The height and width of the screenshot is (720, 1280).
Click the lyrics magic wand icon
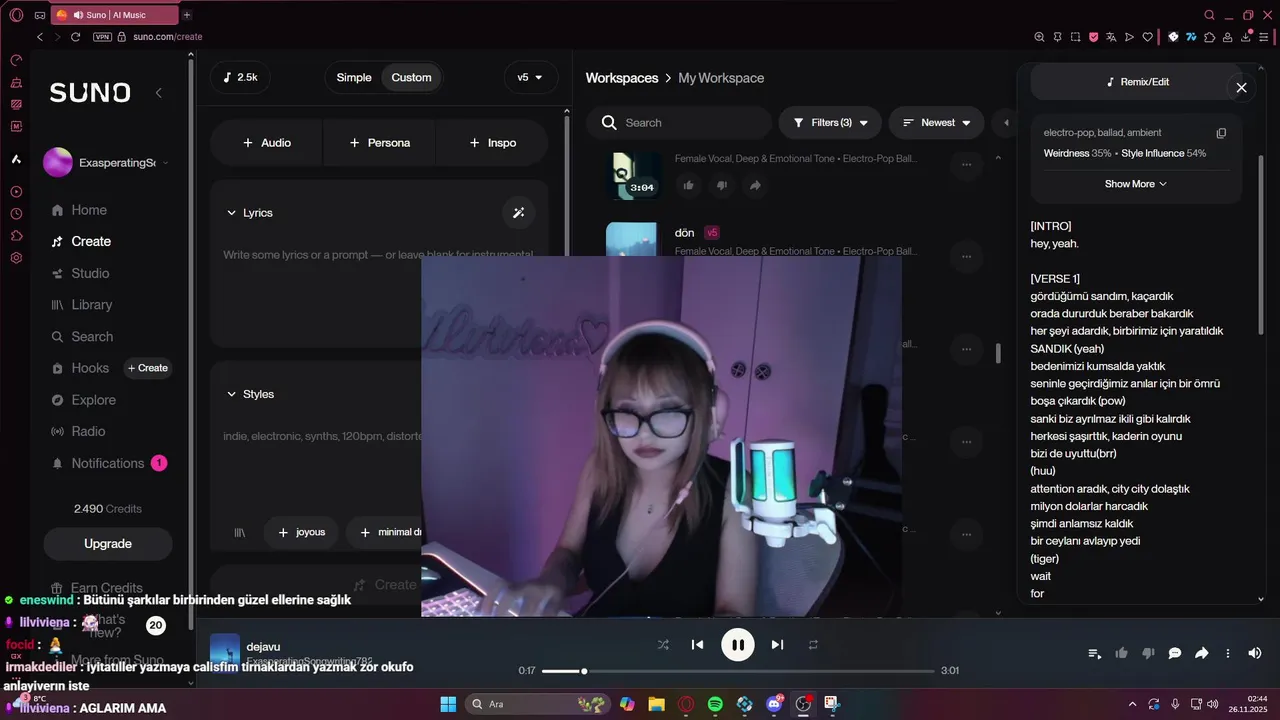point(518,213)
